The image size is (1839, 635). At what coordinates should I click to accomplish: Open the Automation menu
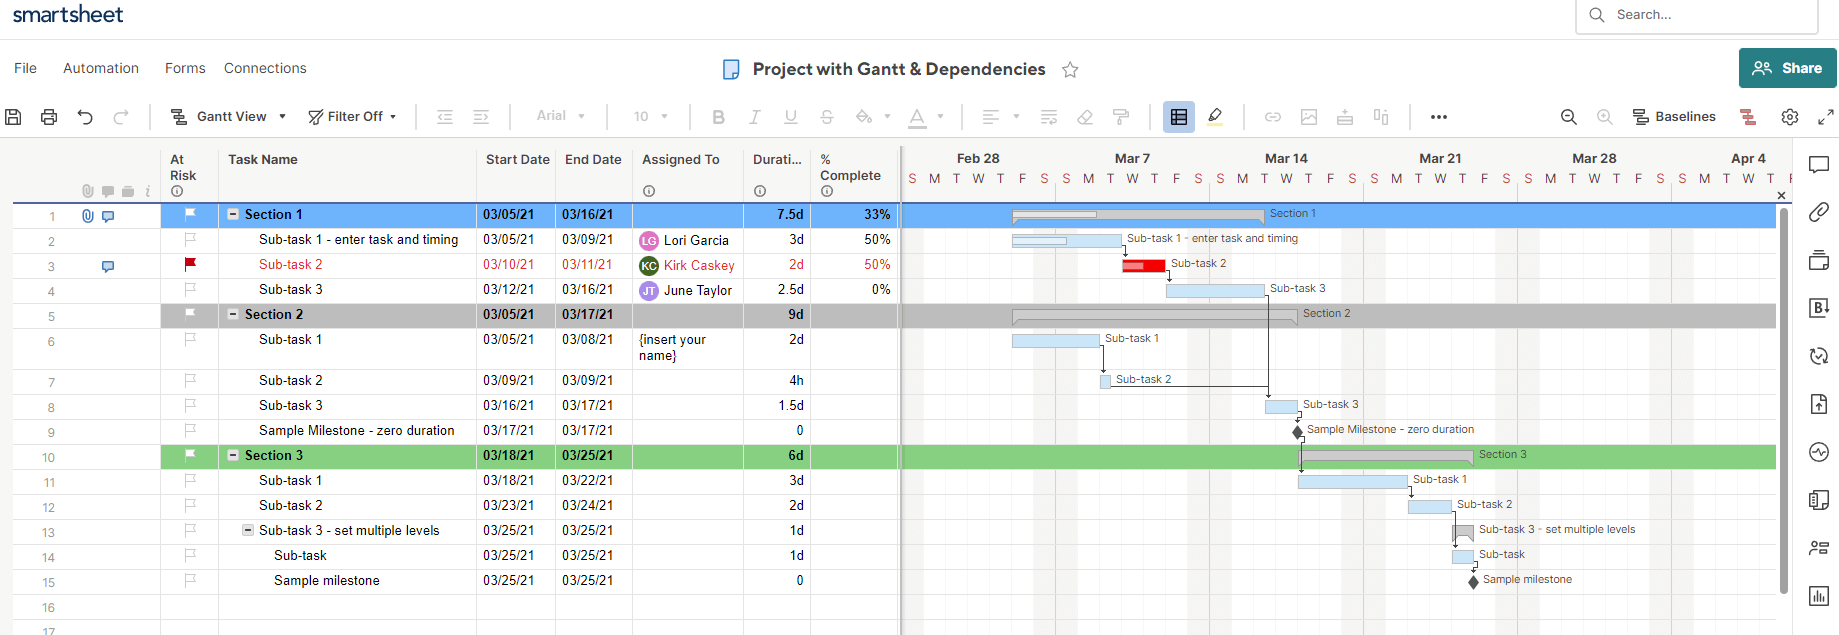coord(101,68)
